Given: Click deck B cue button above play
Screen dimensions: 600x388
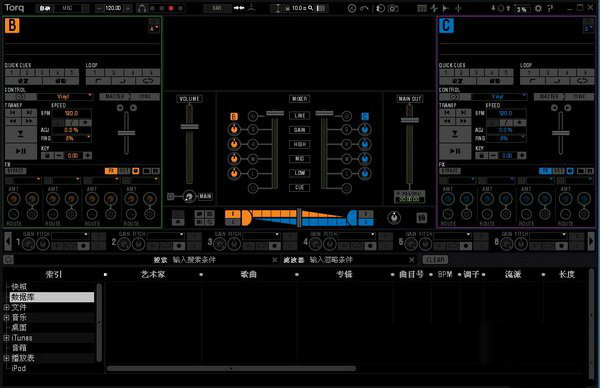Looking at the screenshot, I should 21,134.
